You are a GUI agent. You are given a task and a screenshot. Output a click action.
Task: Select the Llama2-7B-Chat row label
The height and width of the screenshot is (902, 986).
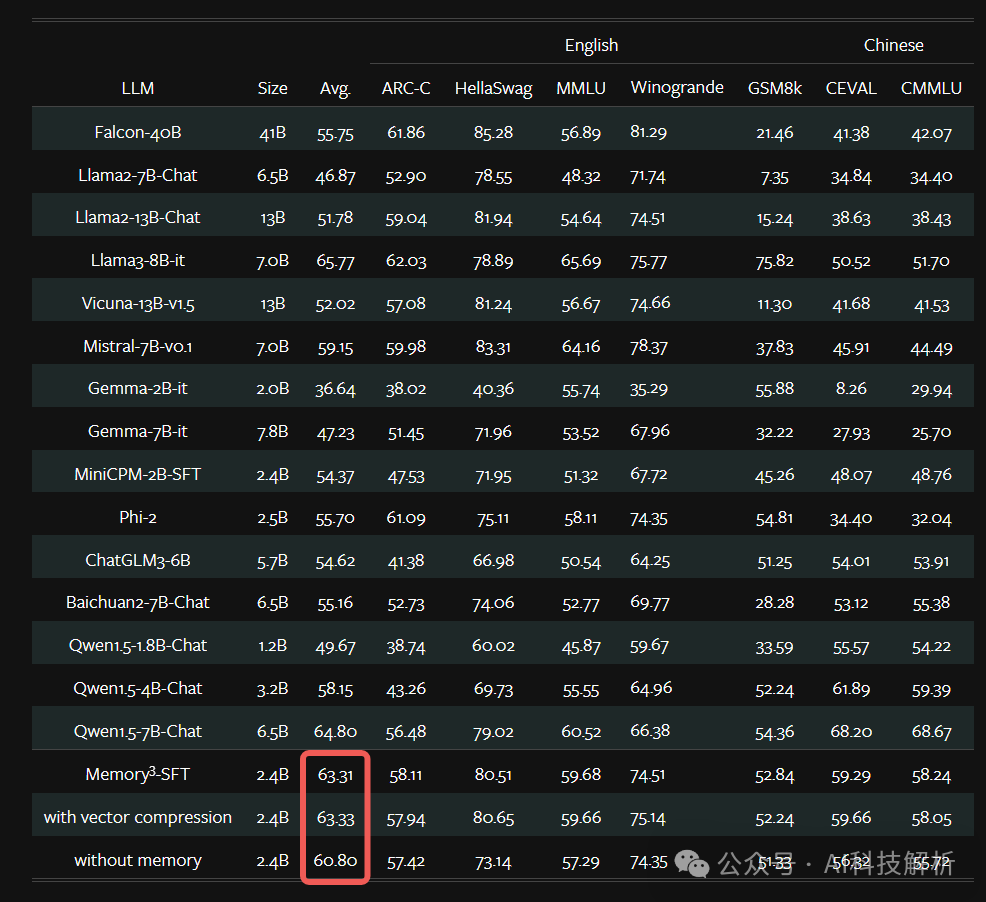pos(138,175)
